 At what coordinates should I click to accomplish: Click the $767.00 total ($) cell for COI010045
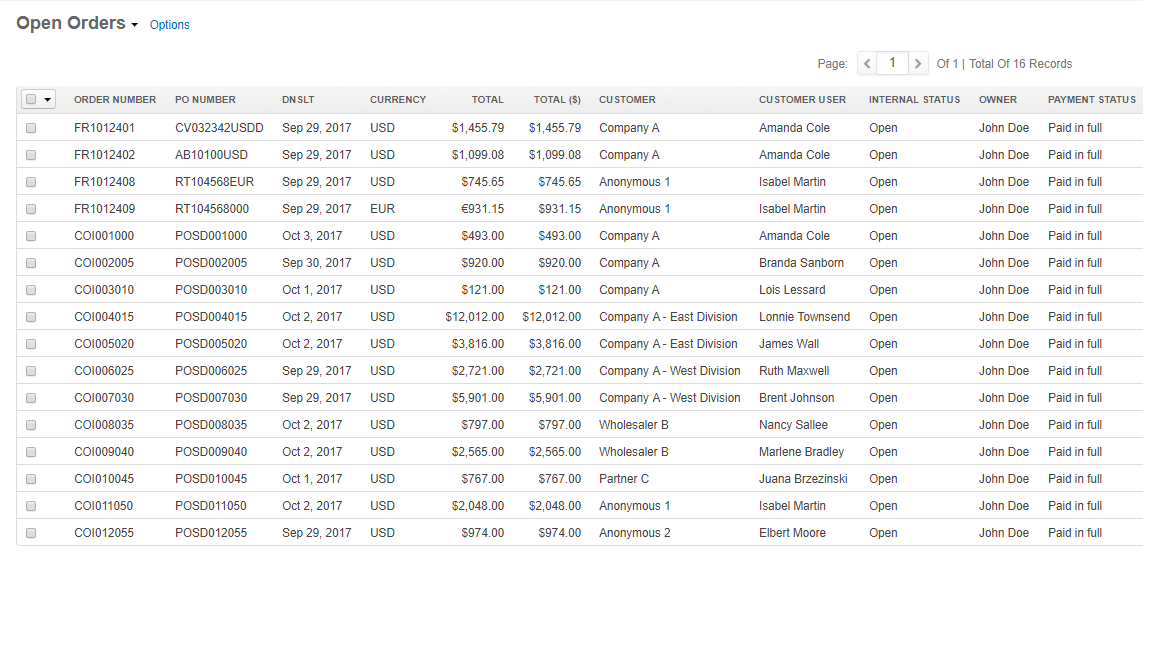[x=560, y=479]
